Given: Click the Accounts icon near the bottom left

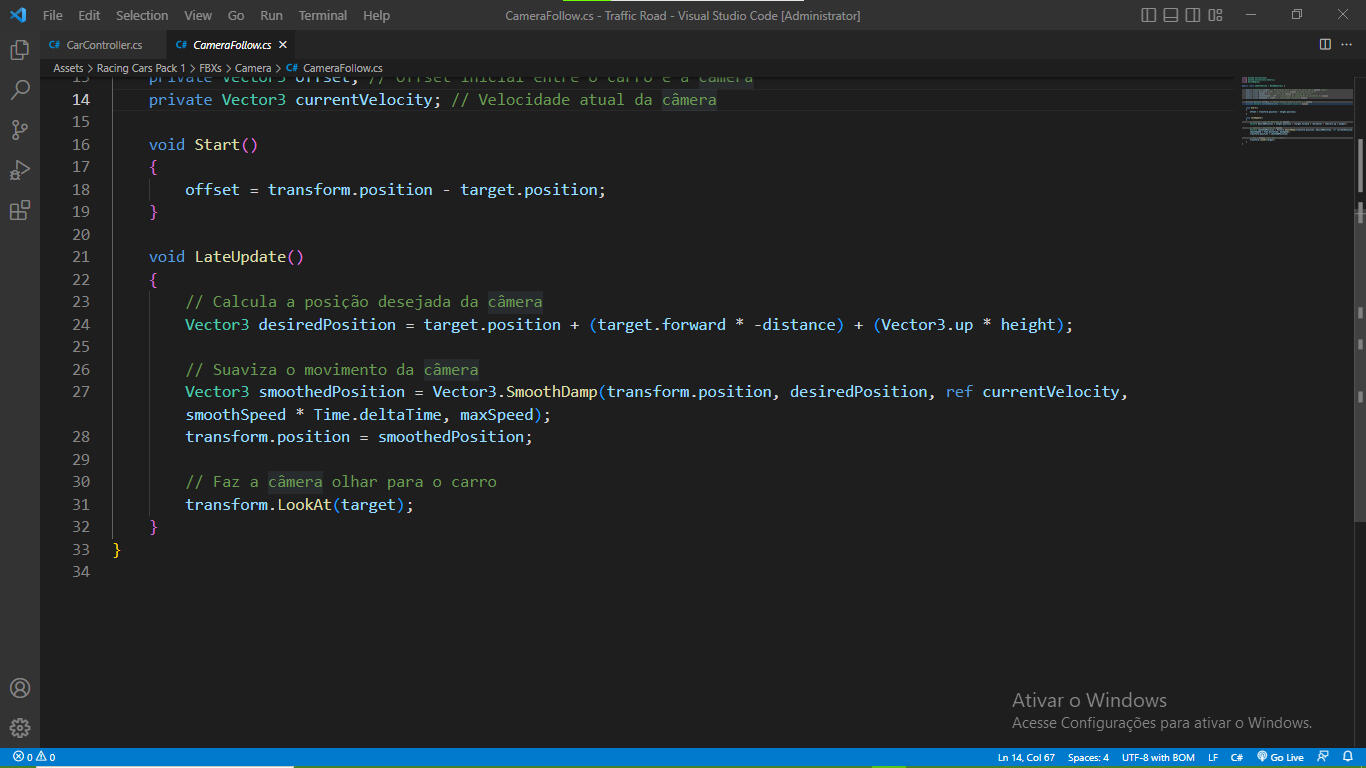Looking at the screenshot, I should click(19, 688).
